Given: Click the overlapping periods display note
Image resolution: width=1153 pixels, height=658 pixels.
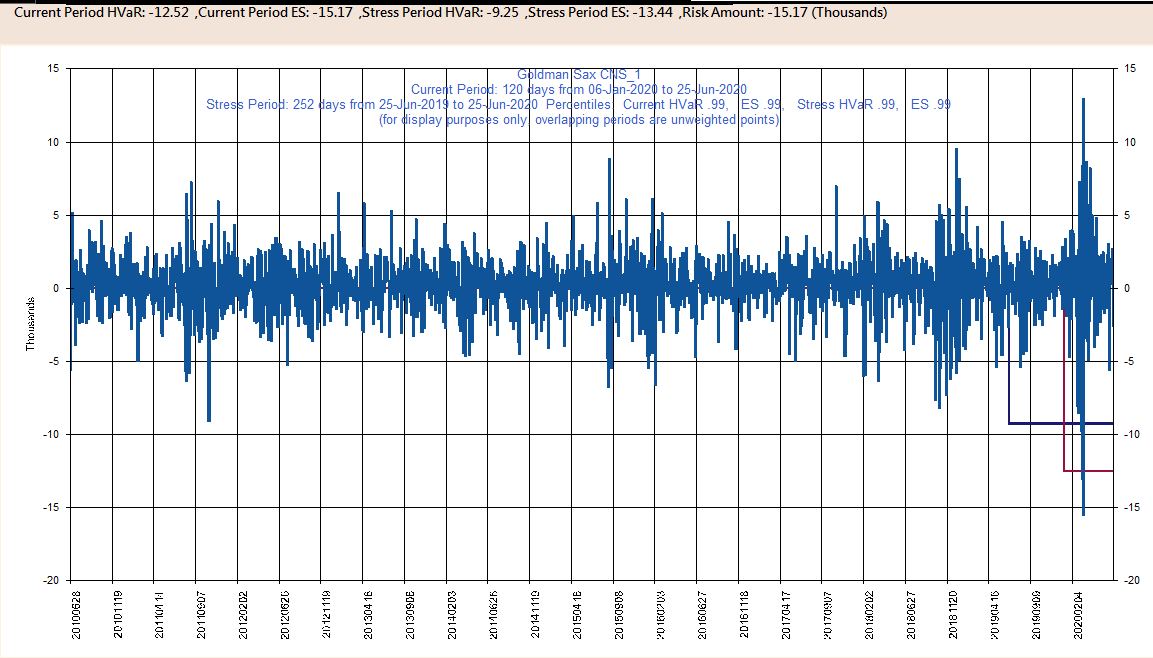Looking at the screenshot, I should click(578, 120).
